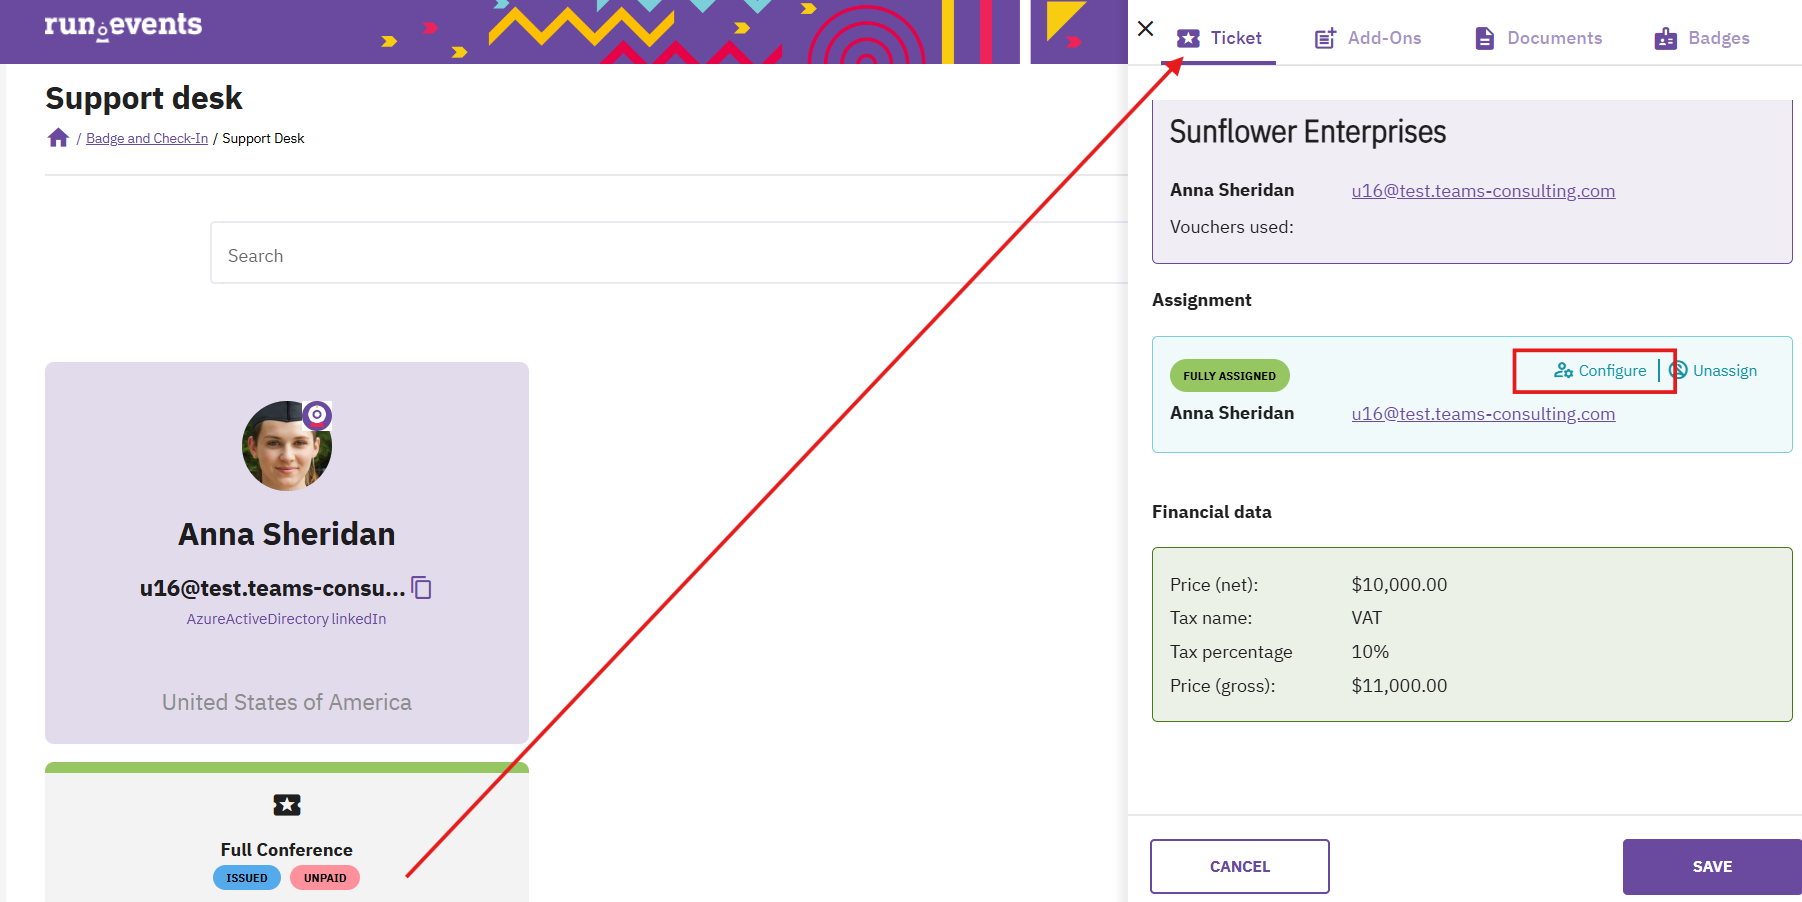The width and height of the screenshot is (1802, 902).
Task: Click the Anna Sheridan card name heading
Action: point(287,534)
